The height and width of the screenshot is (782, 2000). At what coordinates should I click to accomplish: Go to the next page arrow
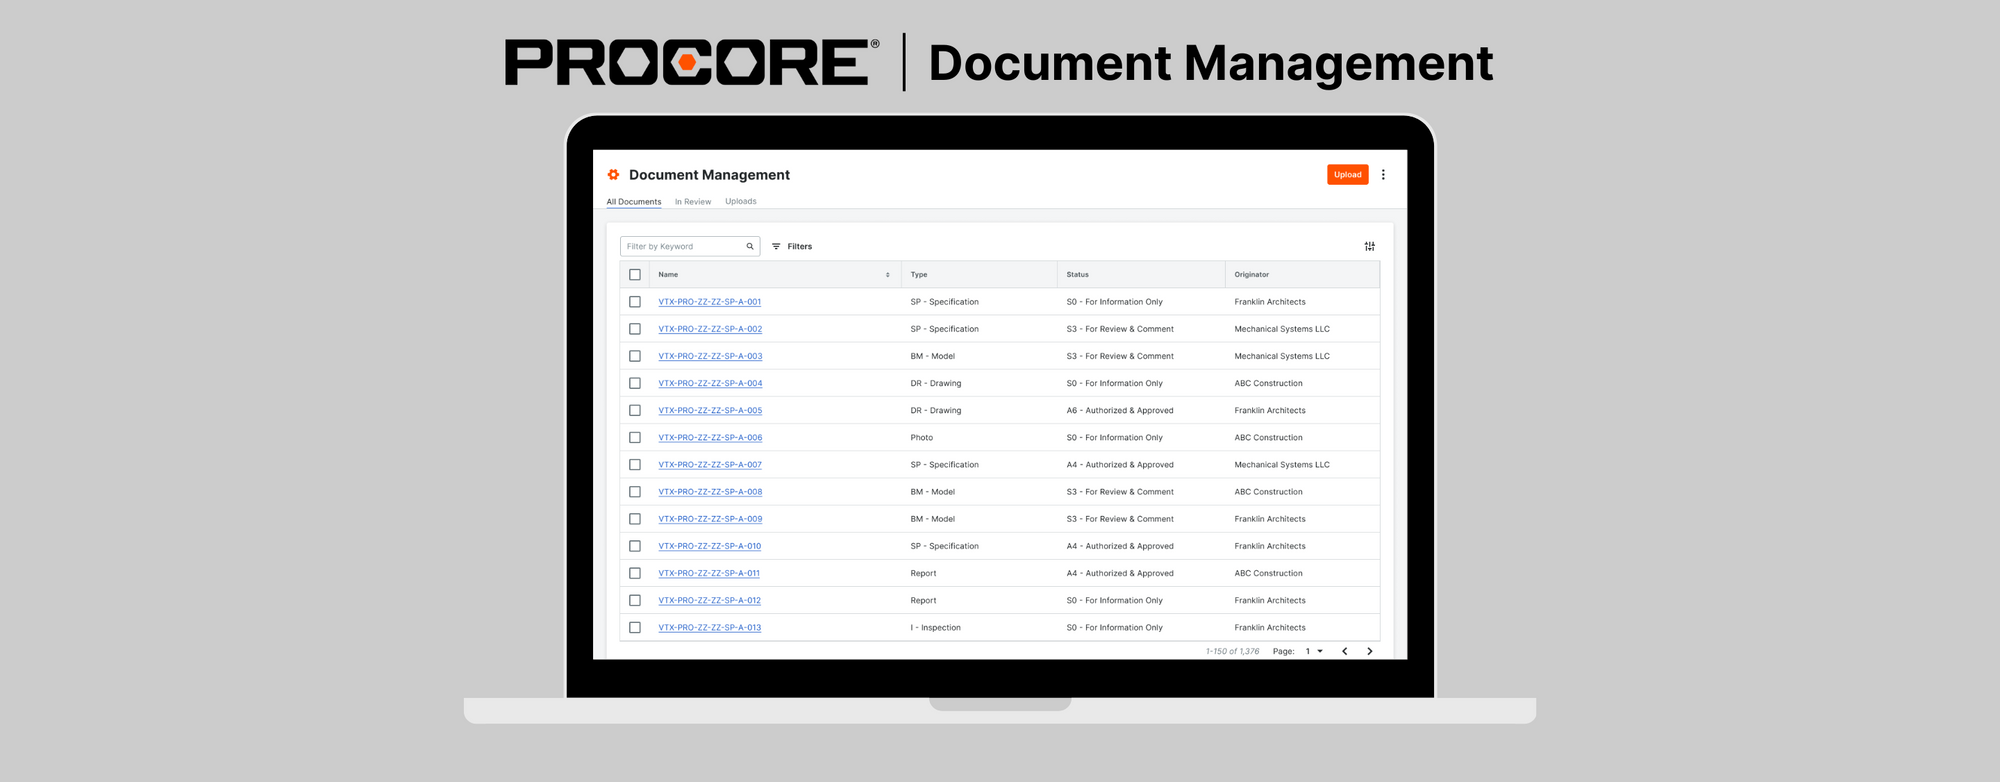tap(1369, 651)
